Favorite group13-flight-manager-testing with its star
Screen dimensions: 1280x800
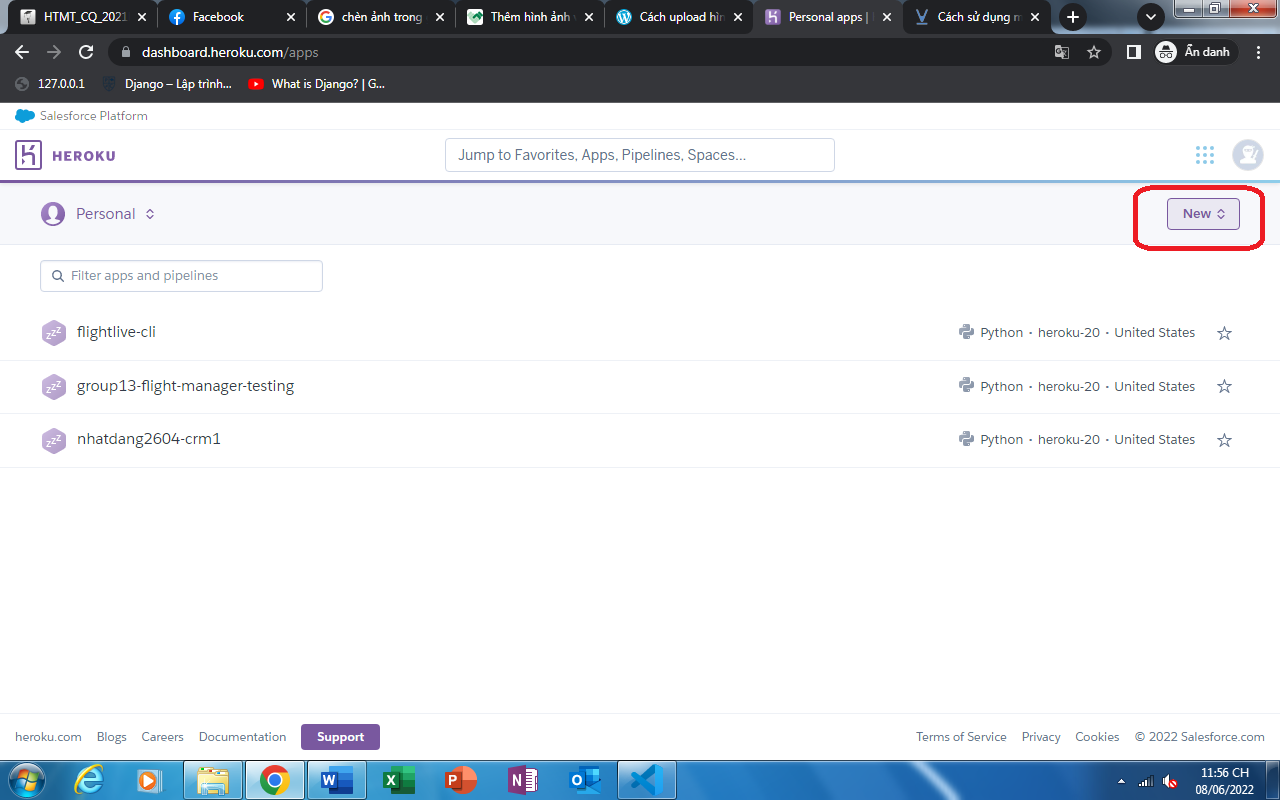1224,386
